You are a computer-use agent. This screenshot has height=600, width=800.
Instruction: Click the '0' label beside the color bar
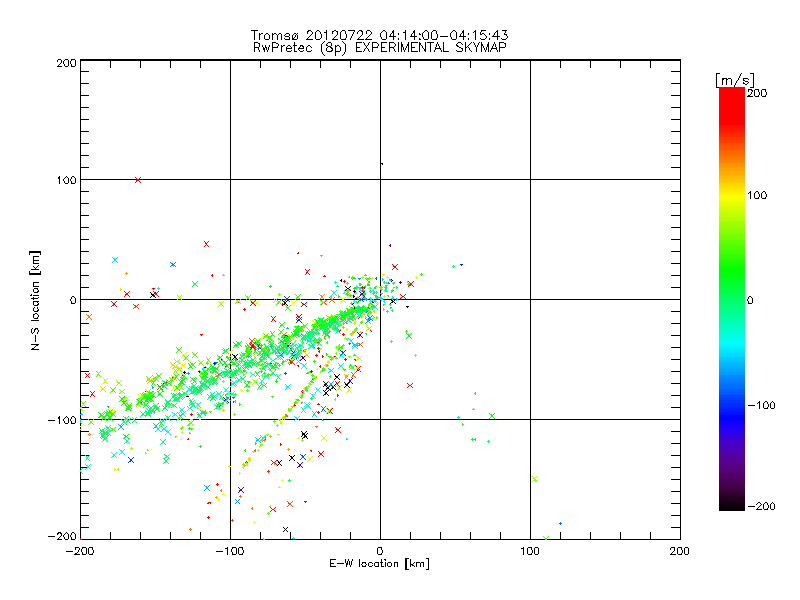(x=750, y=301)
